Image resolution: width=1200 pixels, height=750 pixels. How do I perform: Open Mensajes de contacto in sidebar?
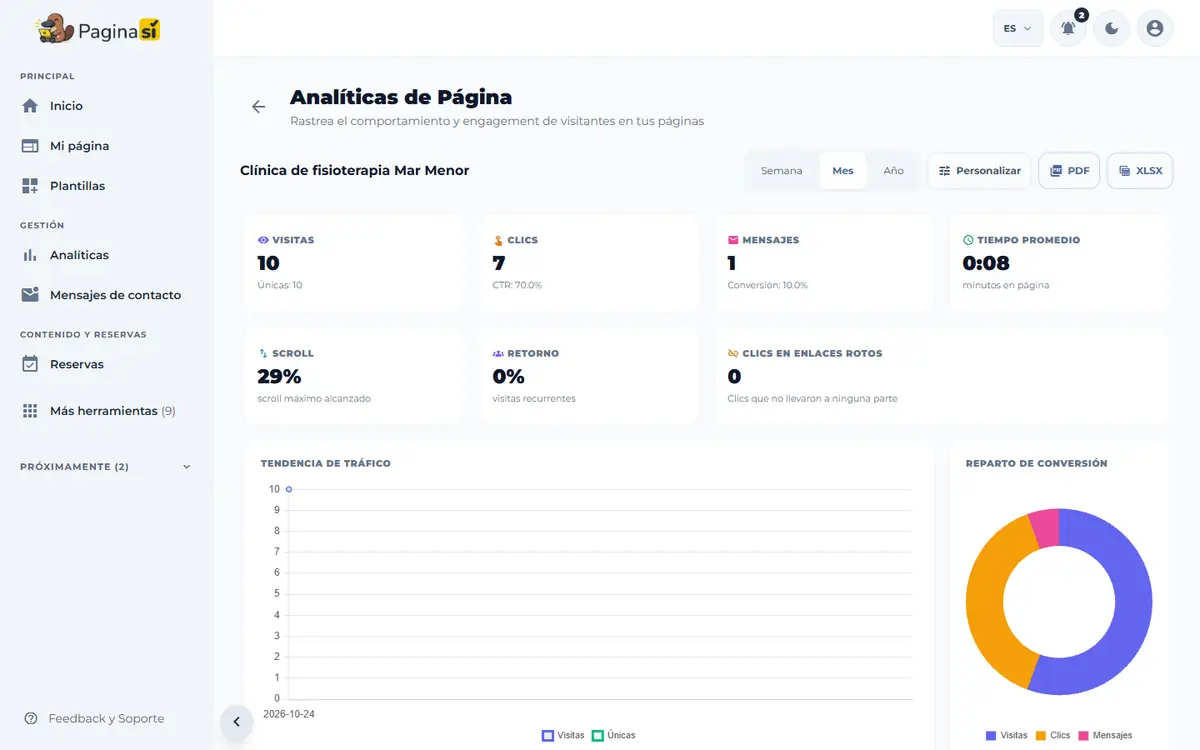click(106, 295)
